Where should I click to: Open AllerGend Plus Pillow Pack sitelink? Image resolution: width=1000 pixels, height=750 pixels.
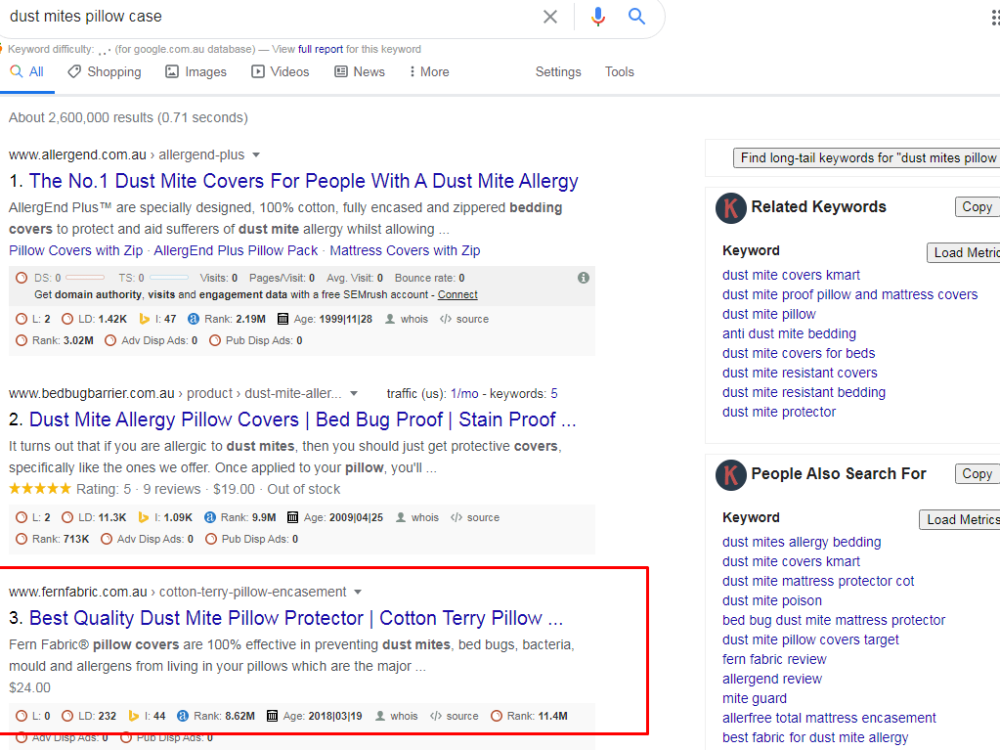(x=235, y=251)
